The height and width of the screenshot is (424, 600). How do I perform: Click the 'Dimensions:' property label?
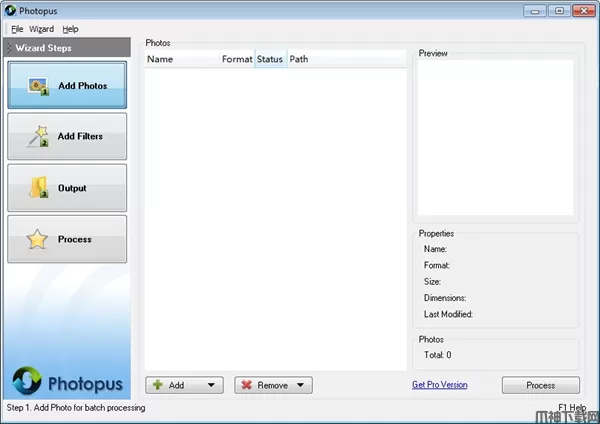click(x=445, y=298)
